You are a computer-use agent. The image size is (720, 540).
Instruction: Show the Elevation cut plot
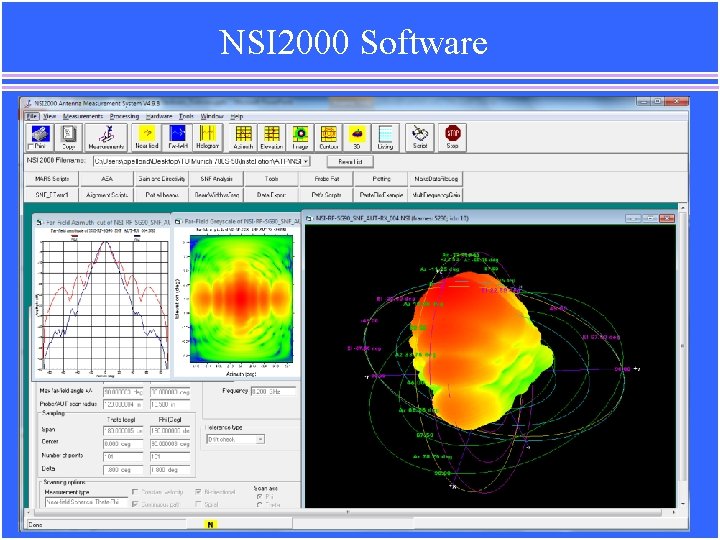point(271,137)
